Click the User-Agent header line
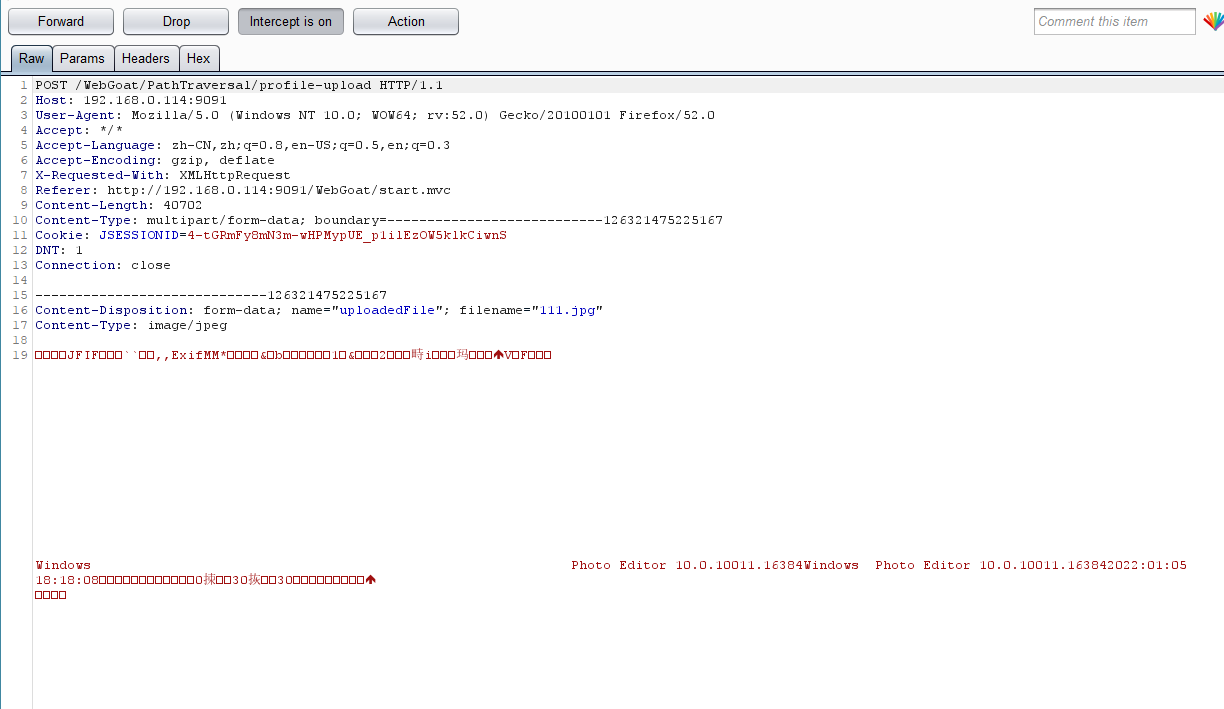Image resolution: width=1224 pixels, height=709 pixels. coord(375,115)
